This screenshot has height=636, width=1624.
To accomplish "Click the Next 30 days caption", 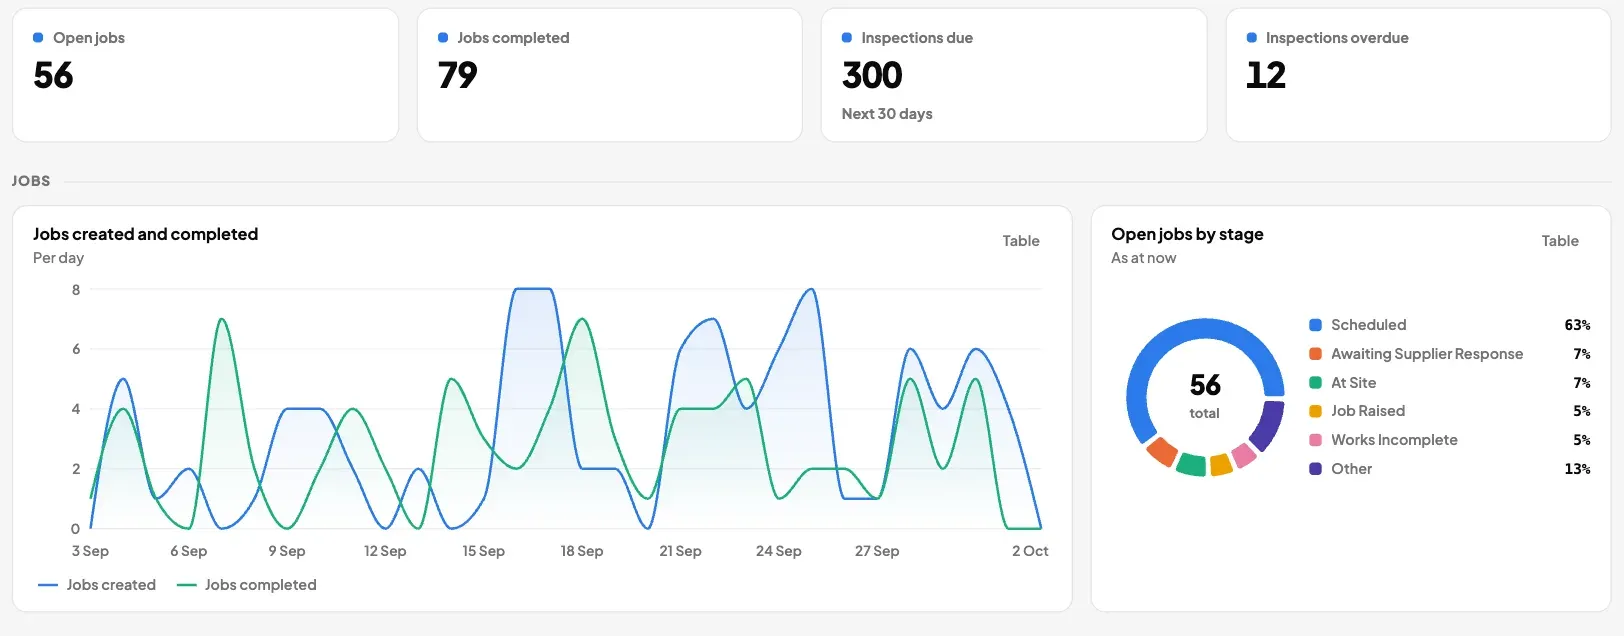I will pos(887,114).
